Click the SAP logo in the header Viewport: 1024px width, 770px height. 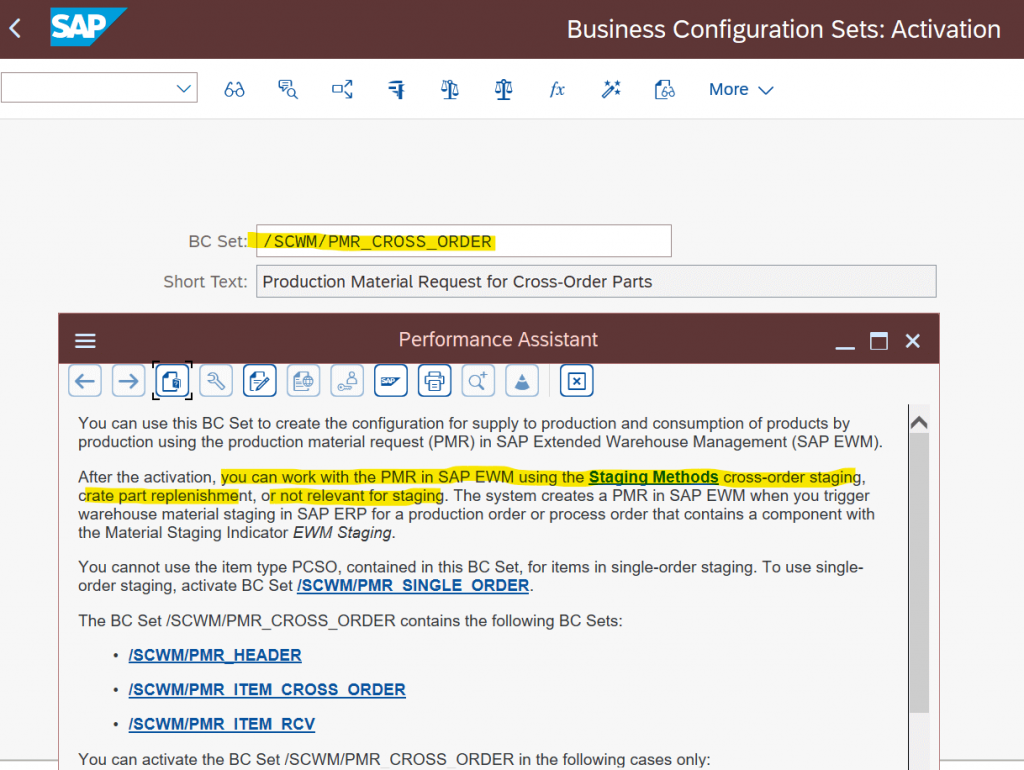tap(88, 27)
